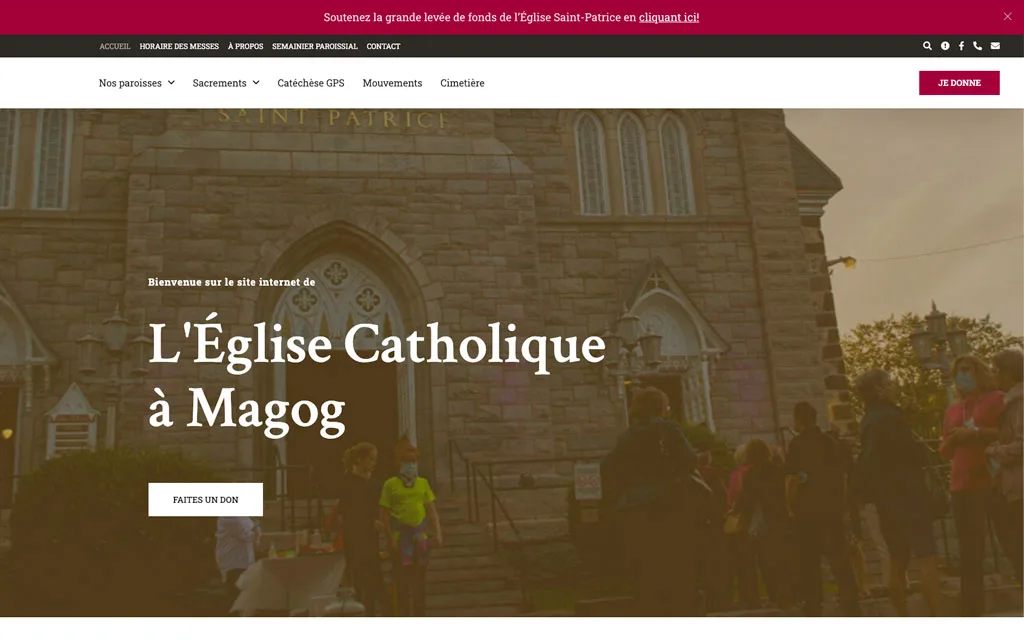This screenshot has height=640, width=1024.
Task: Select ACCUEIL in the top bar
Action: coord(115,46)
